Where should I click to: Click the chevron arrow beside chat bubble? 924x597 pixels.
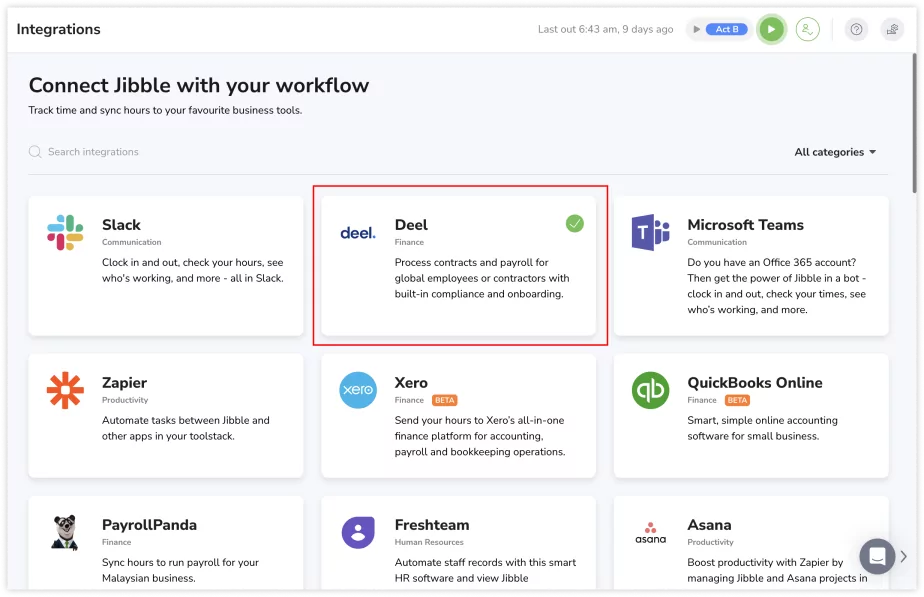pyautogui.click(x=904, y=556)
